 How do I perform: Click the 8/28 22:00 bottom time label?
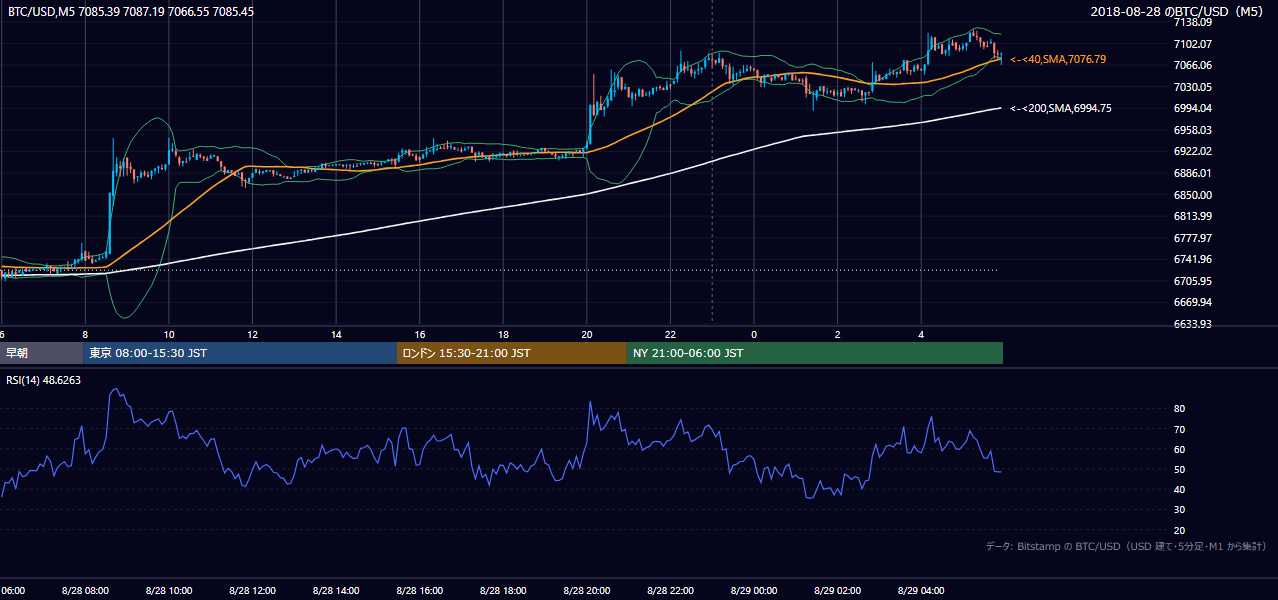[670, 590]
